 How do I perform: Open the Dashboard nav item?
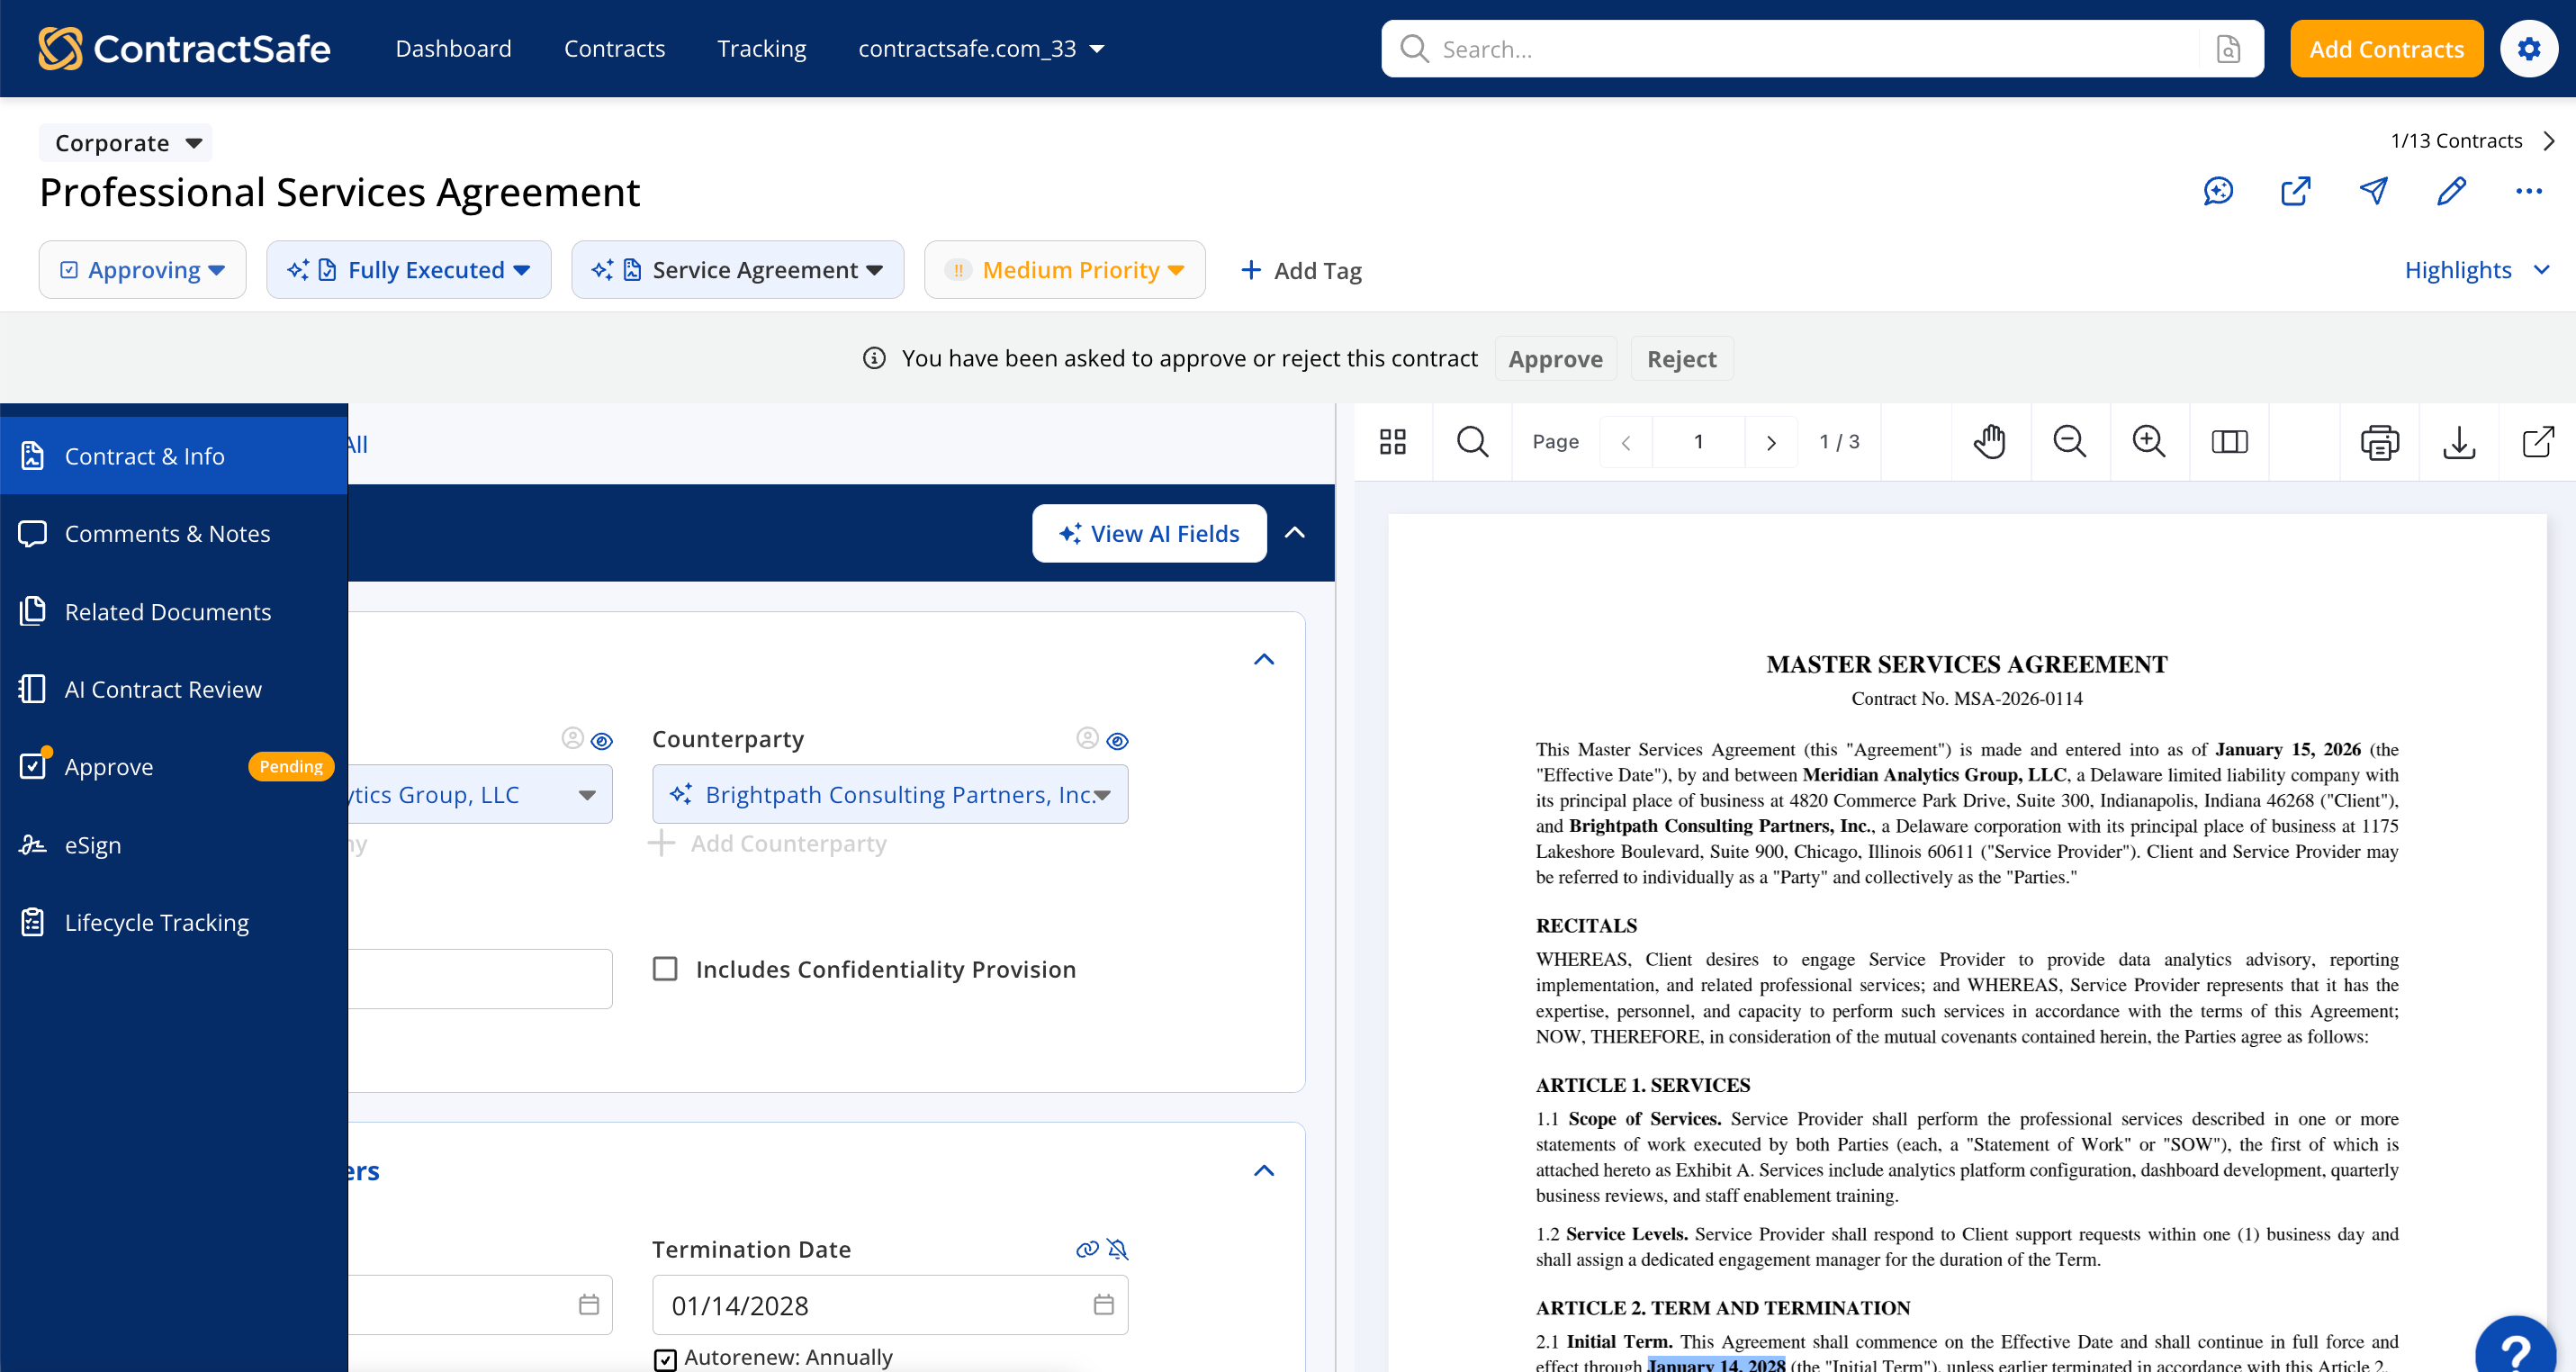pyautogui.click(x=453, y=48)
